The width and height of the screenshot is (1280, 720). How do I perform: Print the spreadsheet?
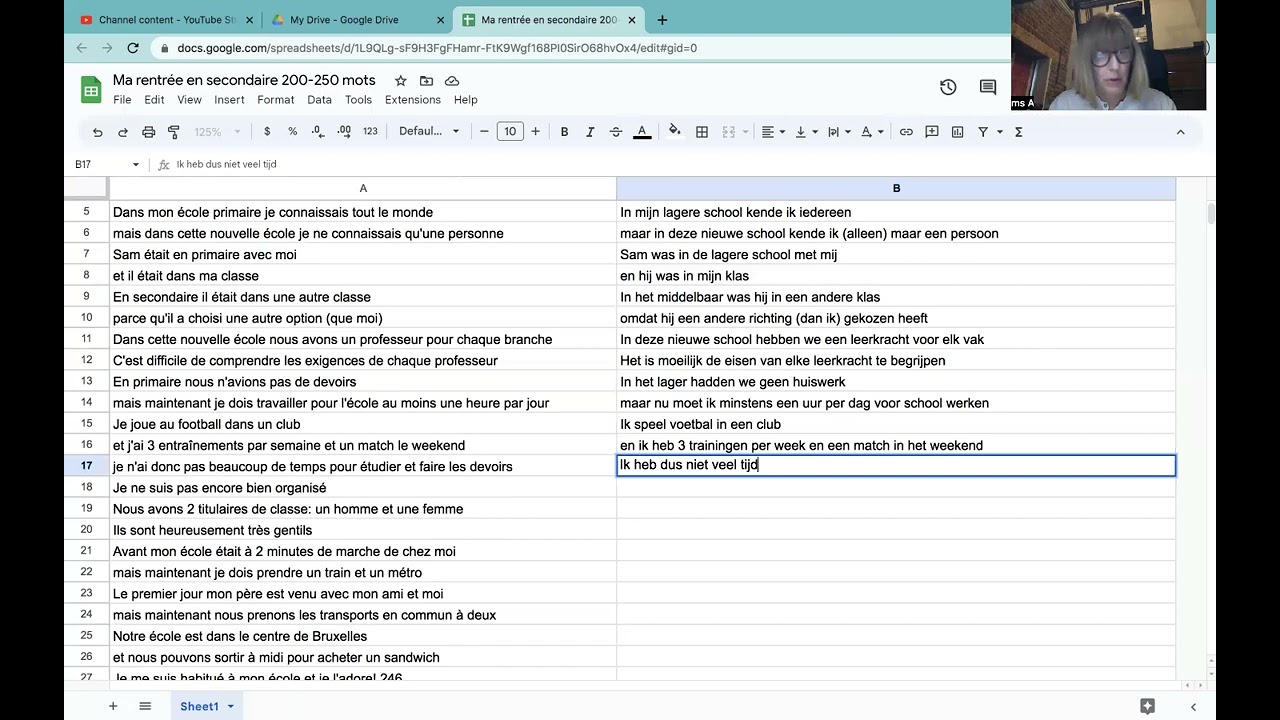[x=149, y=132]
